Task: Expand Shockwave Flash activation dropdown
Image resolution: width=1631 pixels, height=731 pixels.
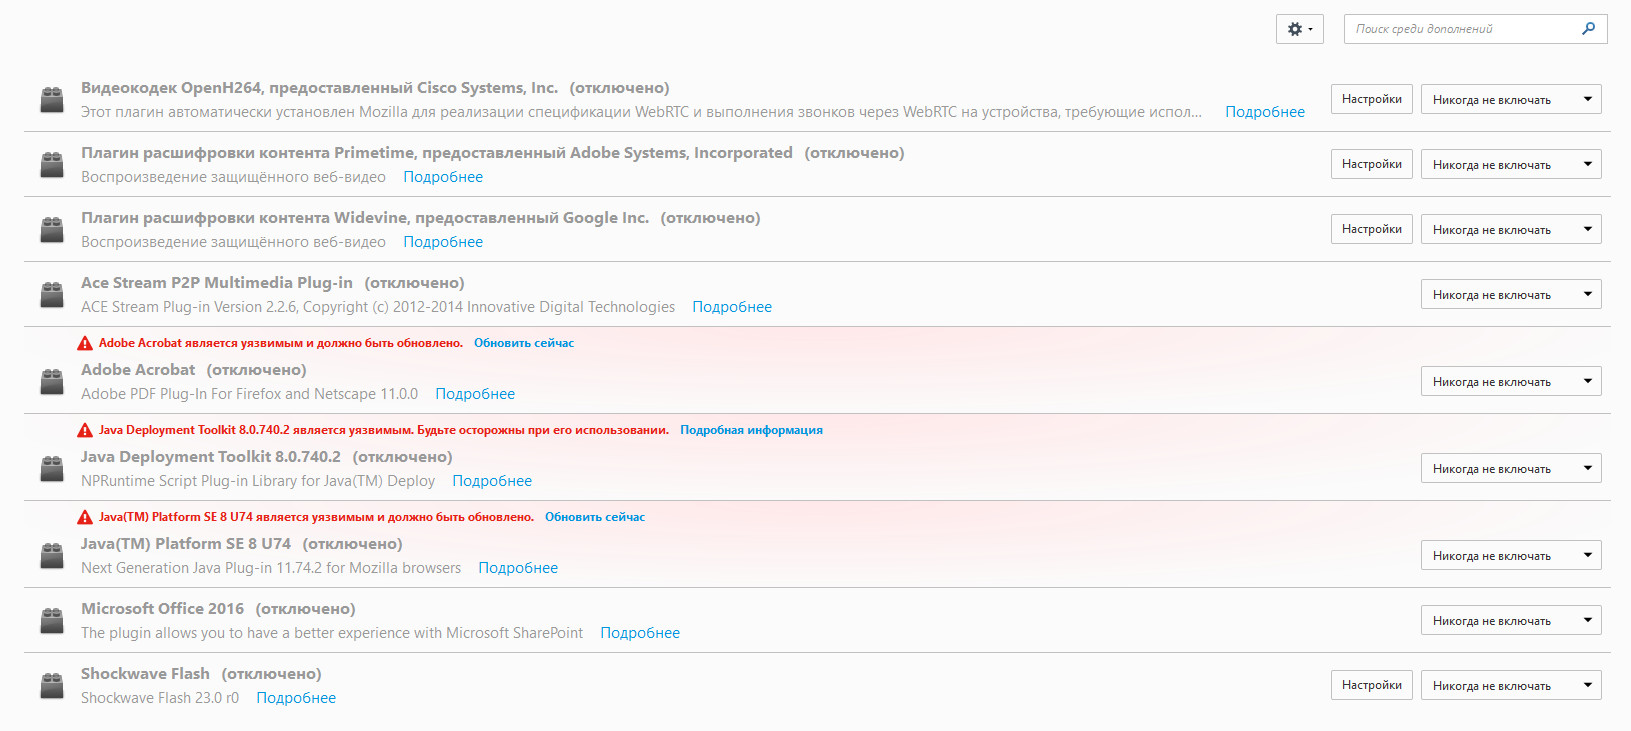Action: click(1510, 685)
